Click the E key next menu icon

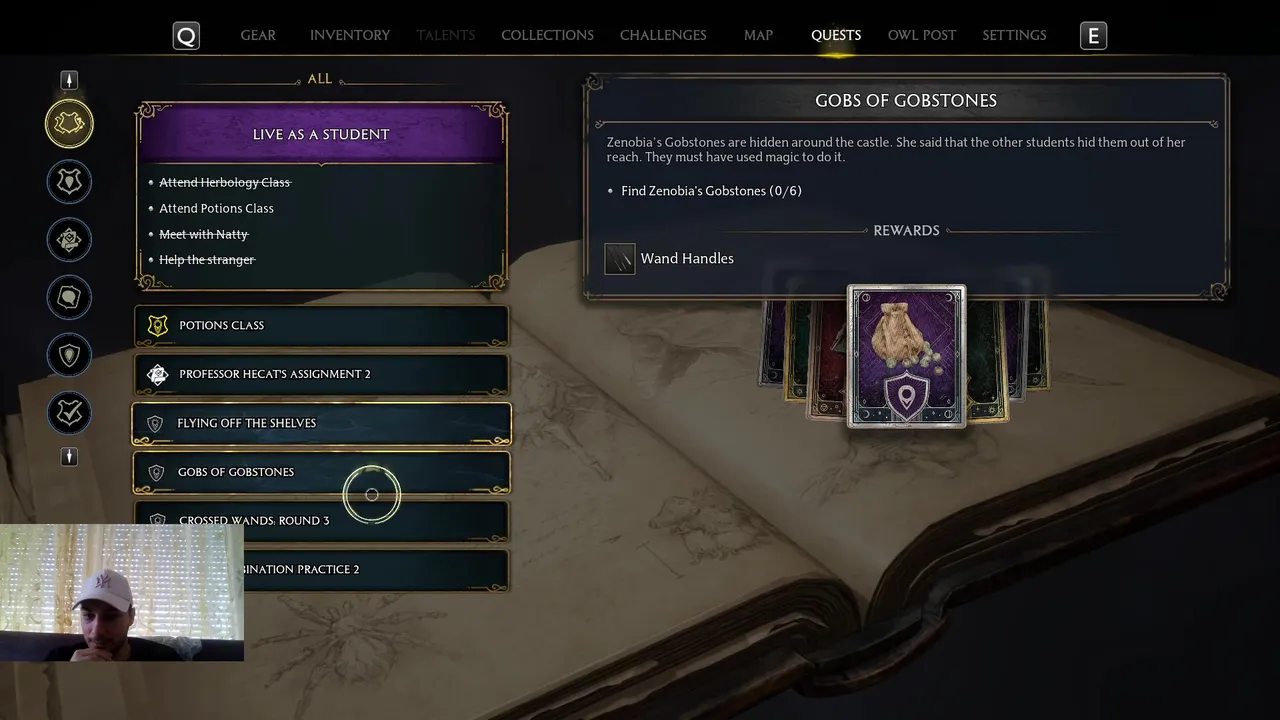click(1093, 36)
